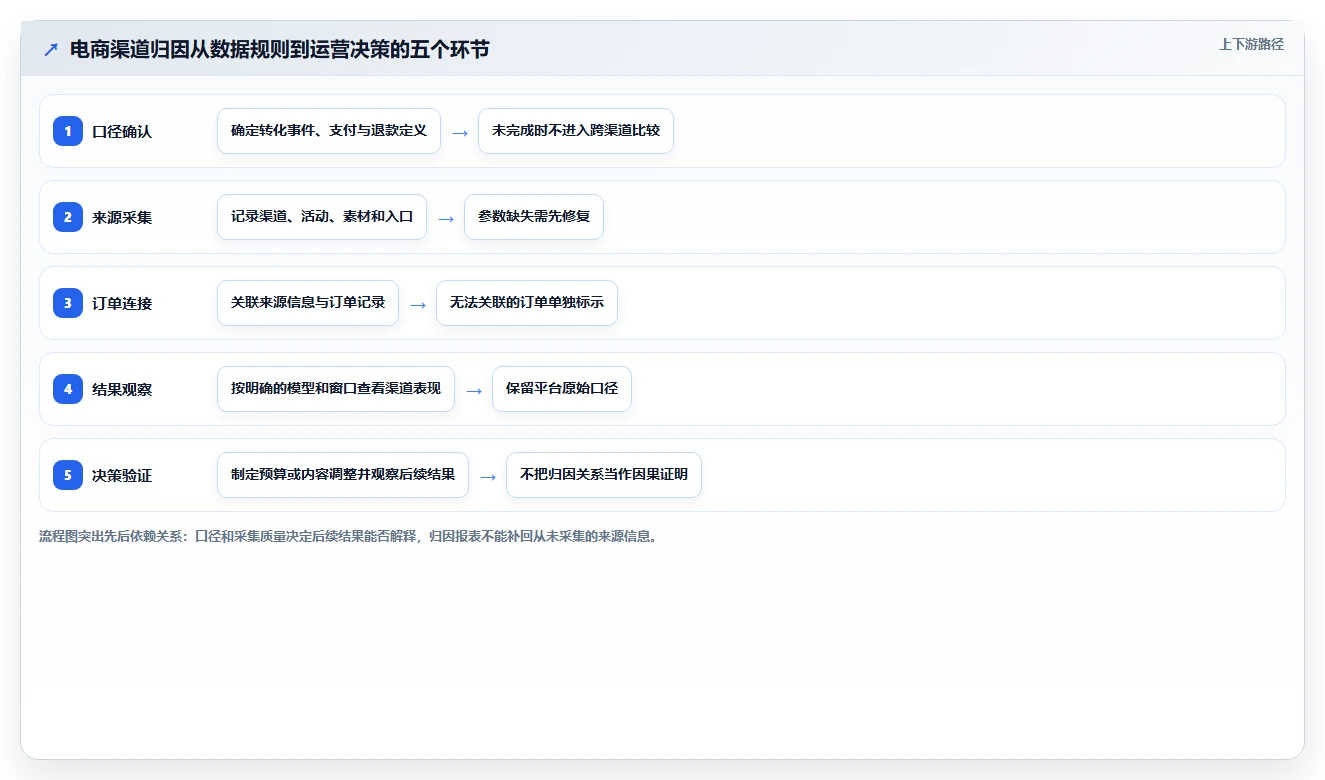Click the 参数缺失需先修复 box
This screenshot has height=780, width=1325.
point(534,217)
